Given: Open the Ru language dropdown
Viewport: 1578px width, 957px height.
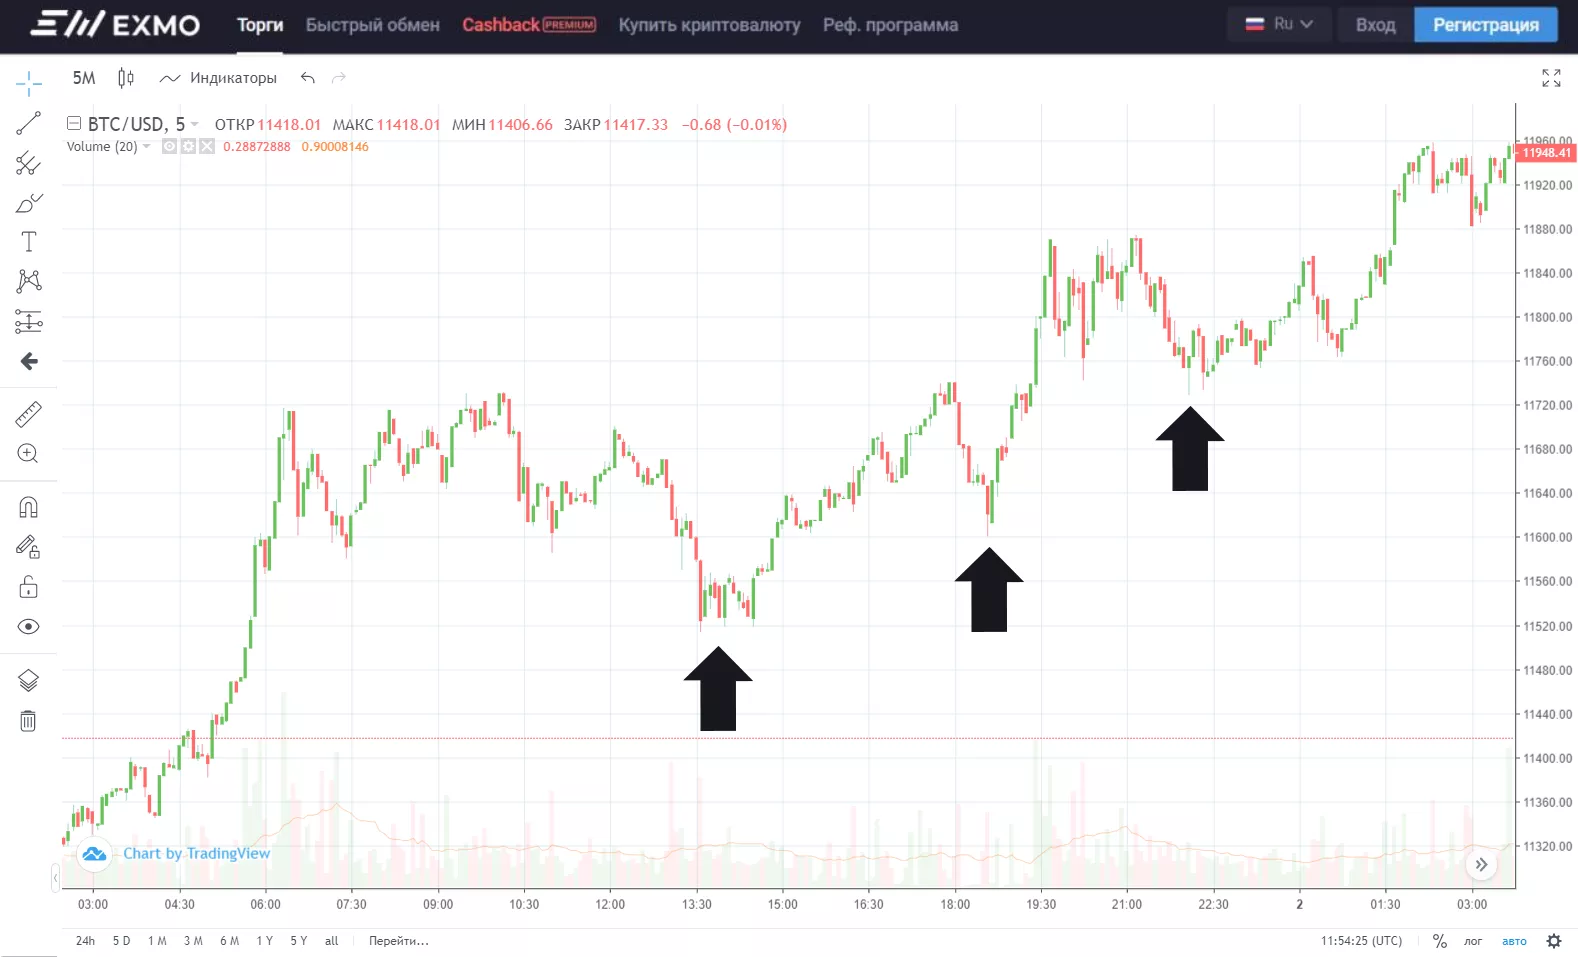Looking at the screenshot, I should click(x=1279, y=24).
